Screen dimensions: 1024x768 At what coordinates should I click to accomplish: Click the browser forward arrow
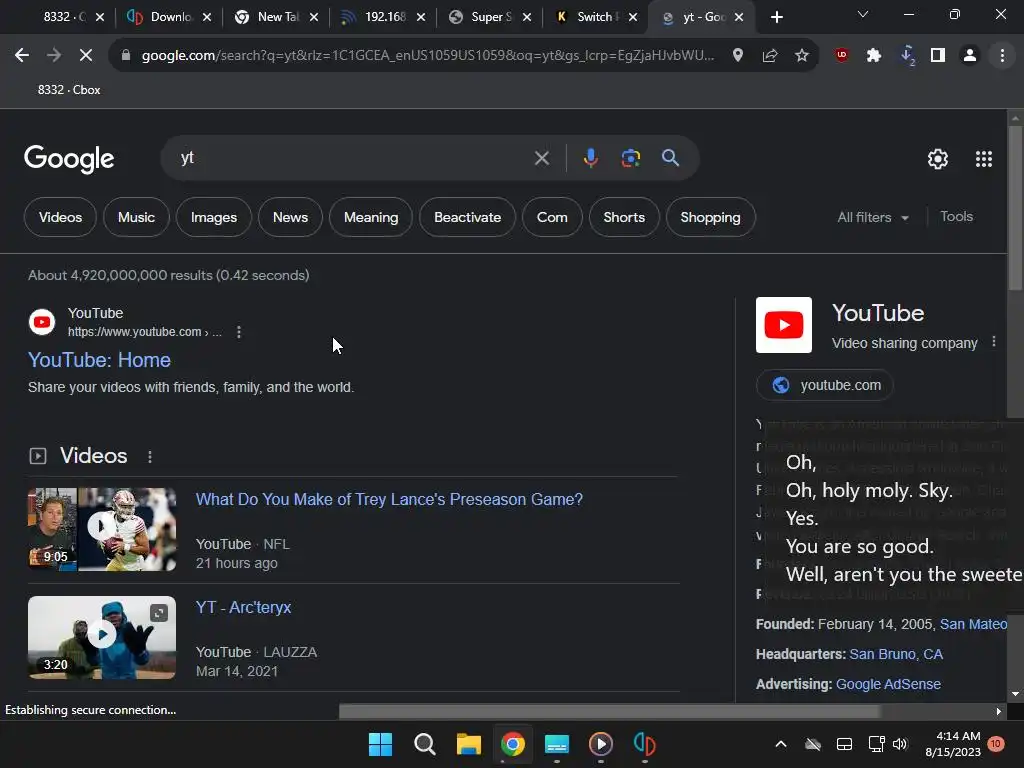54,56
